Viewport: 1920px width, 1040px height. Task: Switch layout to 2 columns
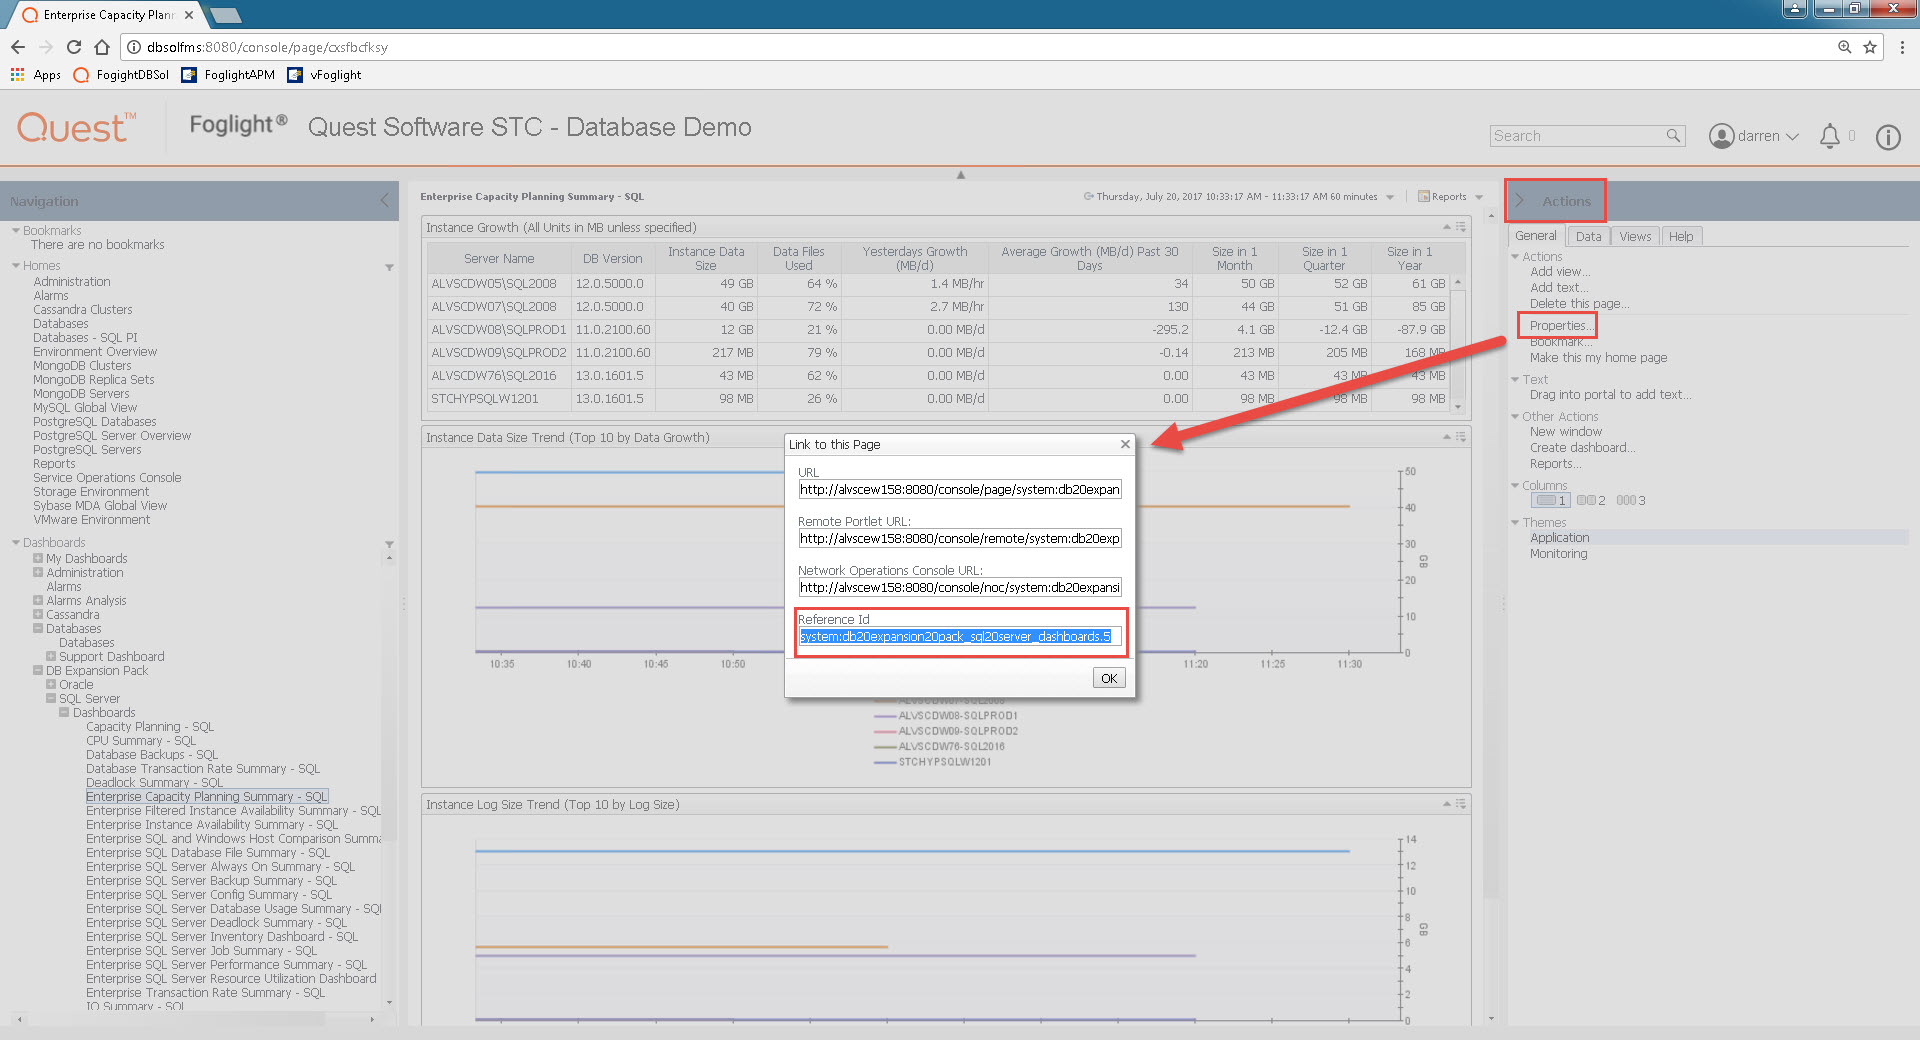click(x=1590, y=500)
